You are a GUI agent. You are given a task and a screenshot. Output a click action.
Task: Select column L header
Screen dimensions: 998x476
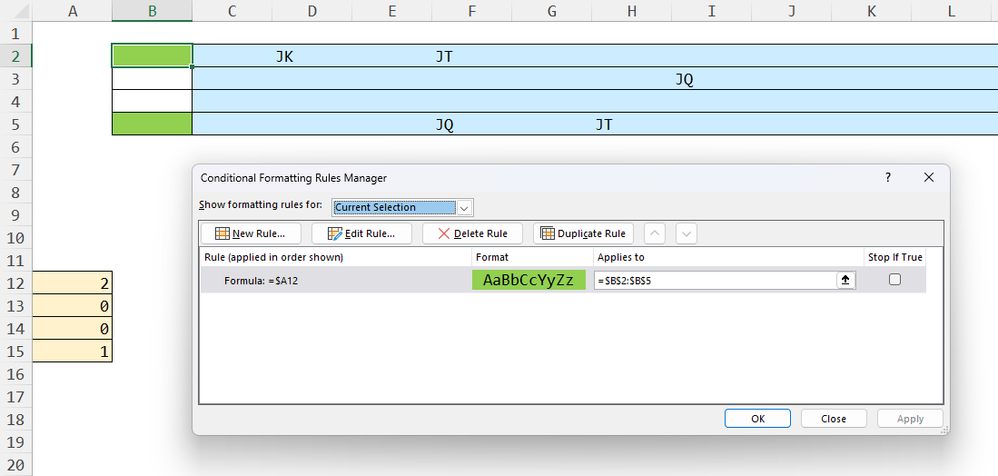tap(951, 10)
